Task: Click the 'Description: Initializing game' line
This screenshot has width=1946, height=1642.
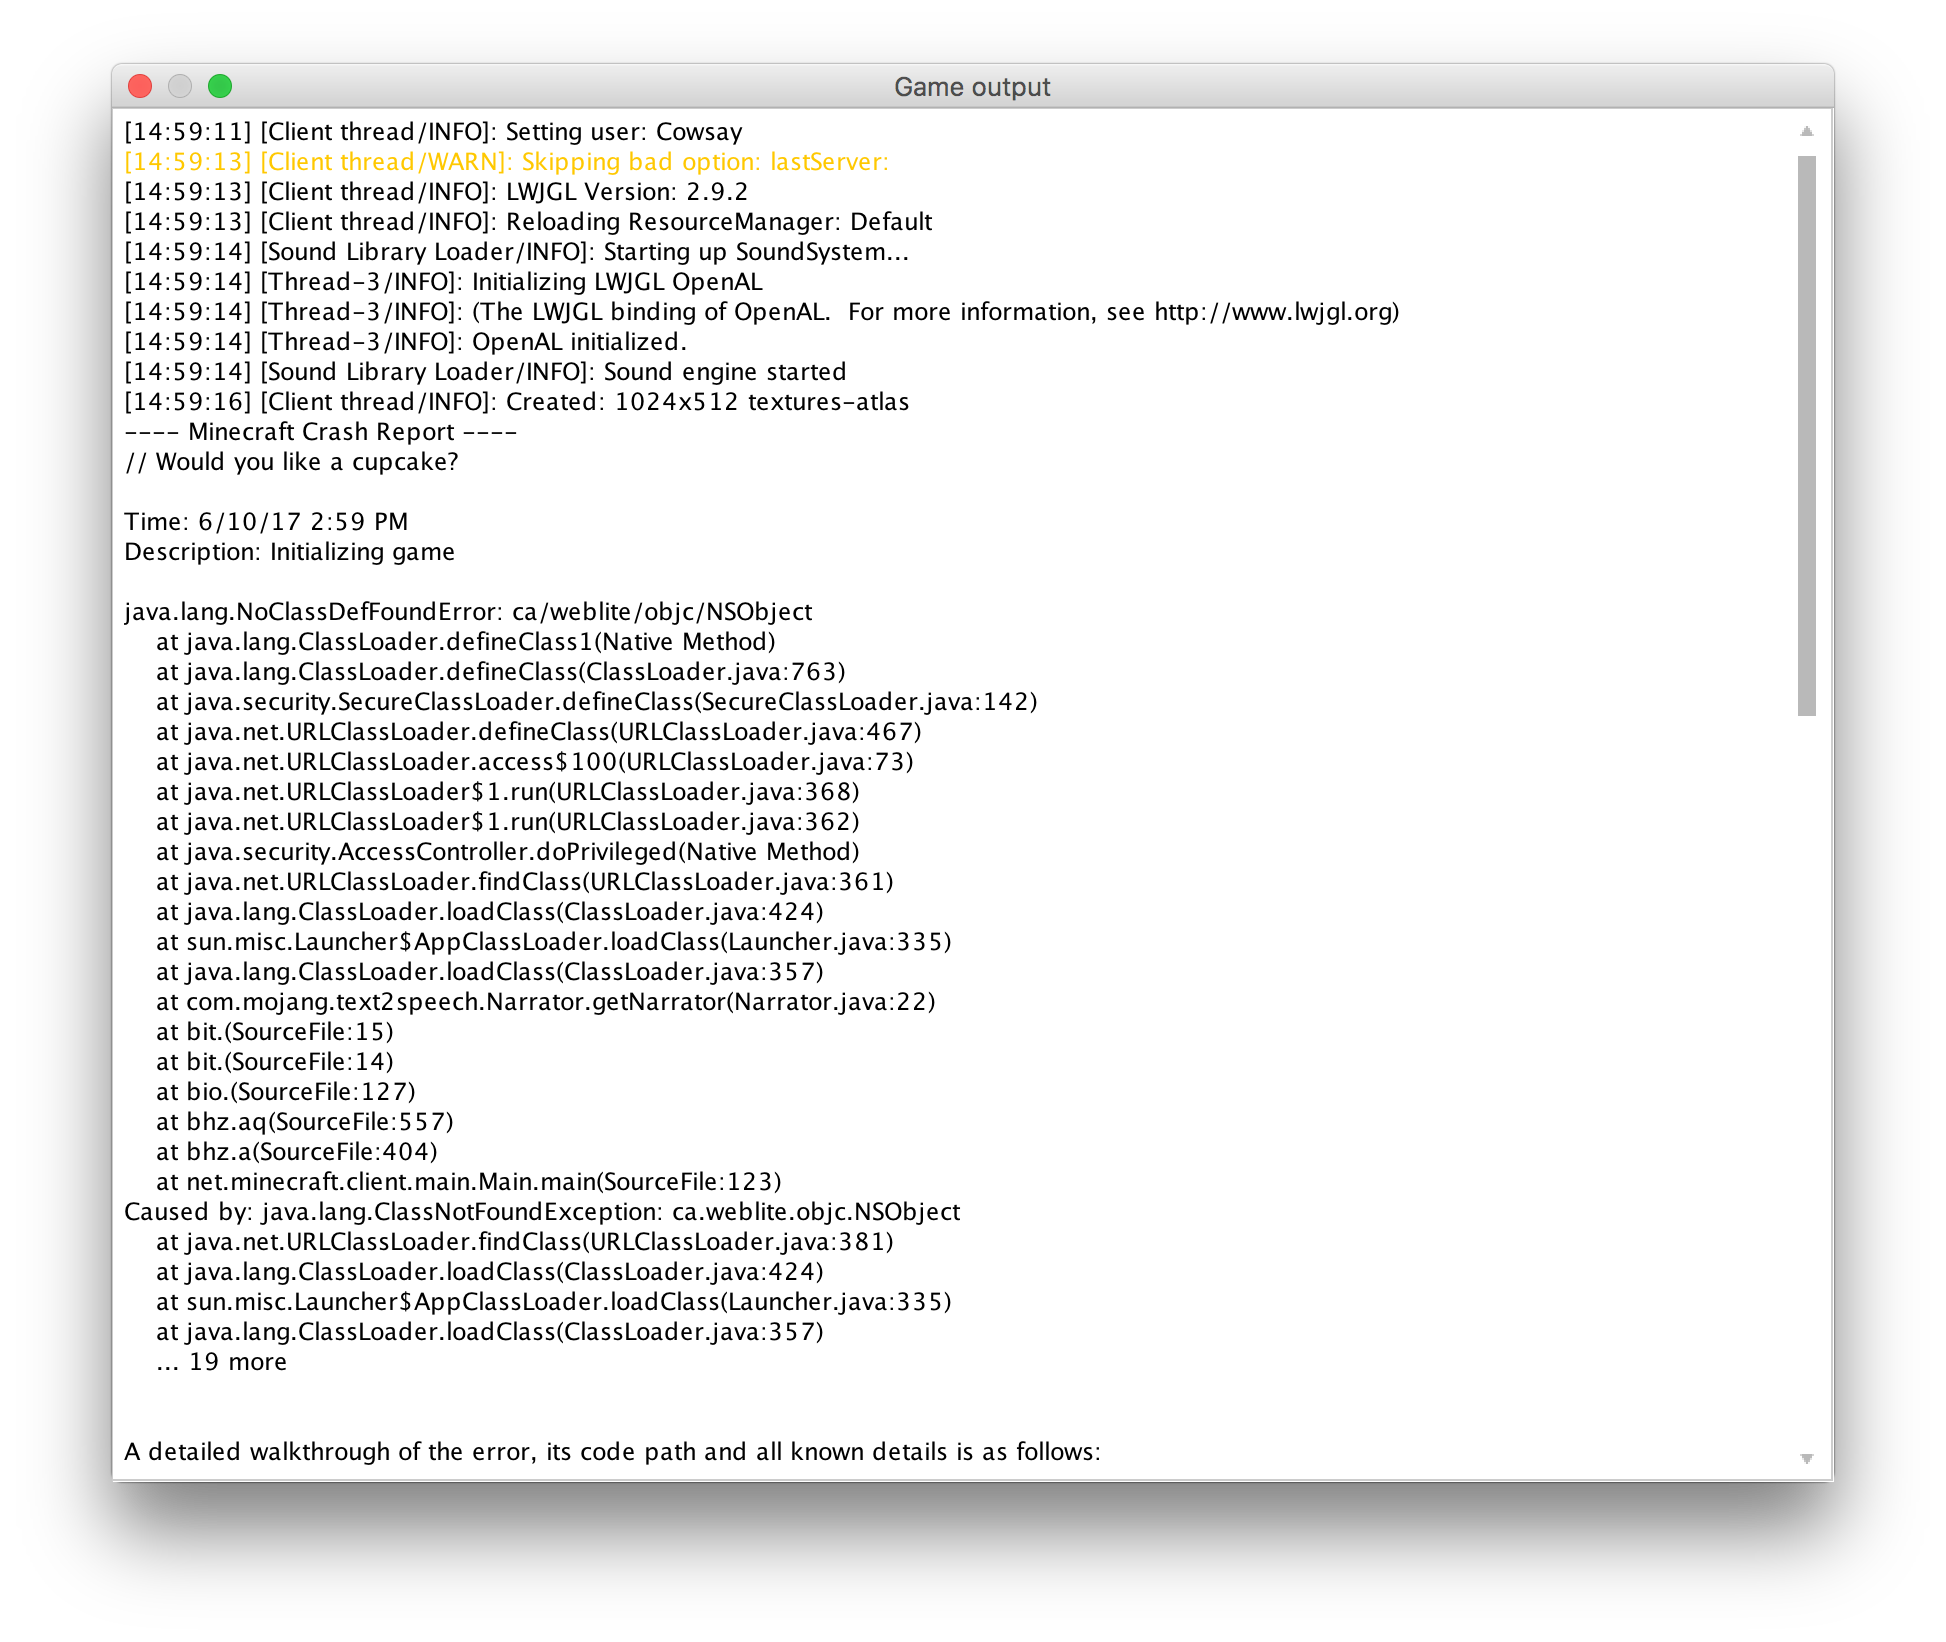Action: [289, 552]
